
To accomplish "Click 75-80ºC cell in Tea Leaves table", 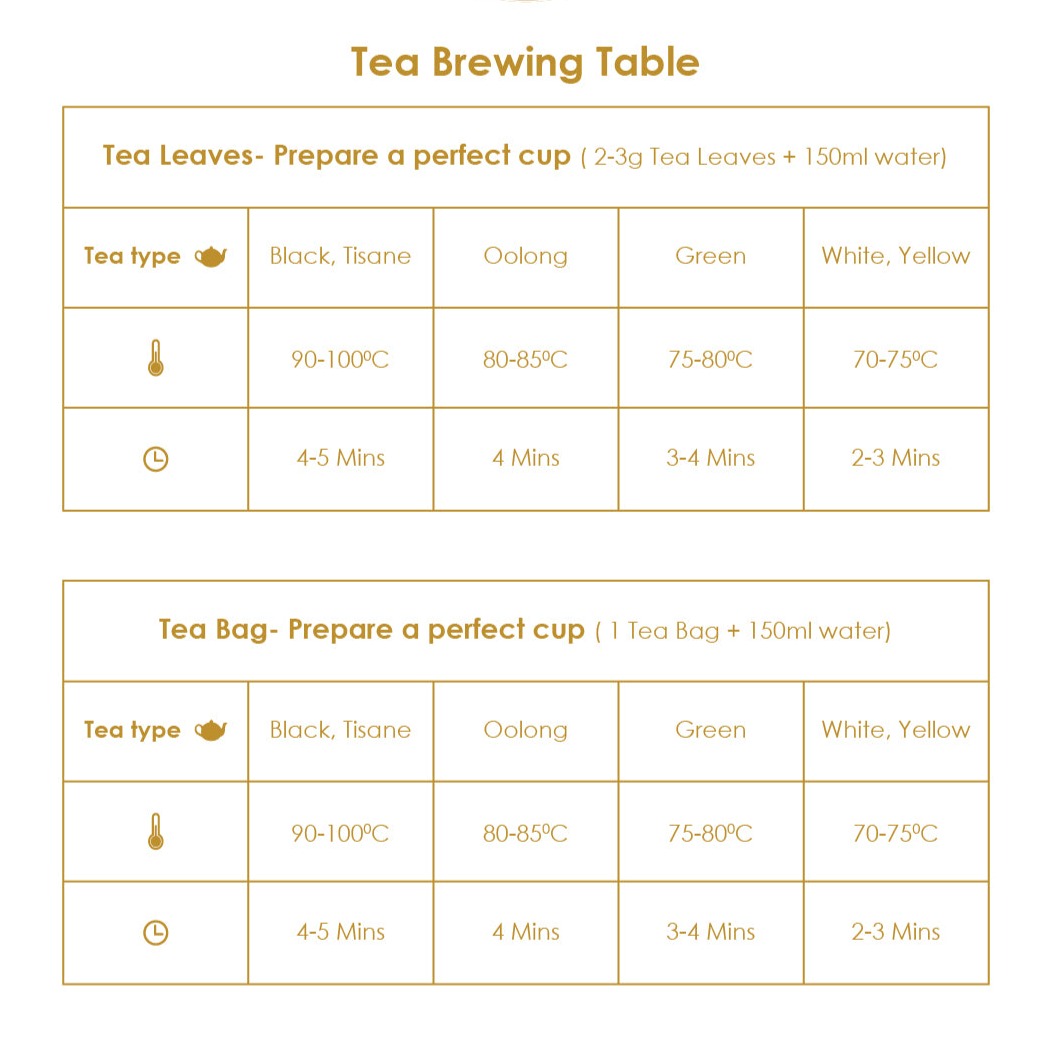I will (x=710, y=359).
